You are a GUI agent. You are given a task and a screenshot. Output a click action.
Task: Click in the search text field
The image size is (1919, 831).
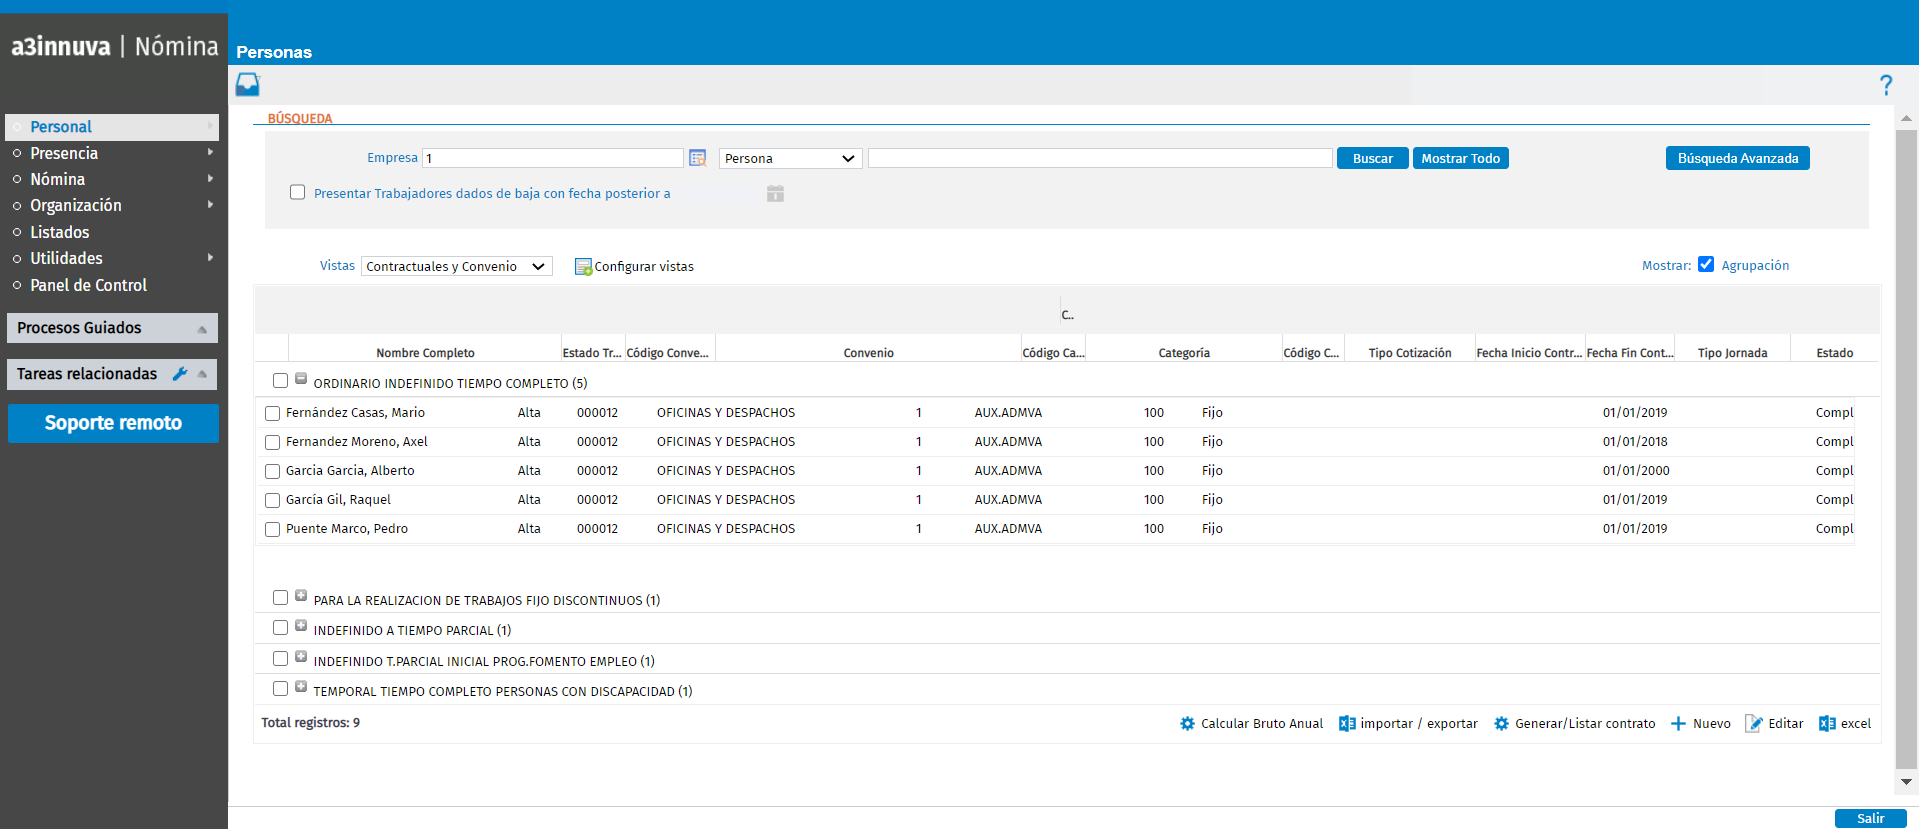coord(1100,158)
